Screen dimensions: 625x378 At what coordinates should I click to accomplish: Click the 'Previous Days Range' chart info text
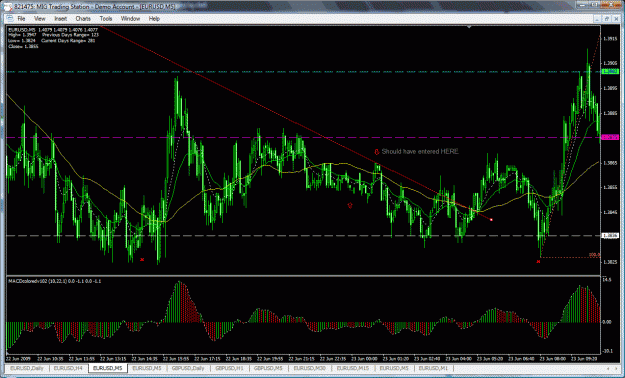[70, 35]
